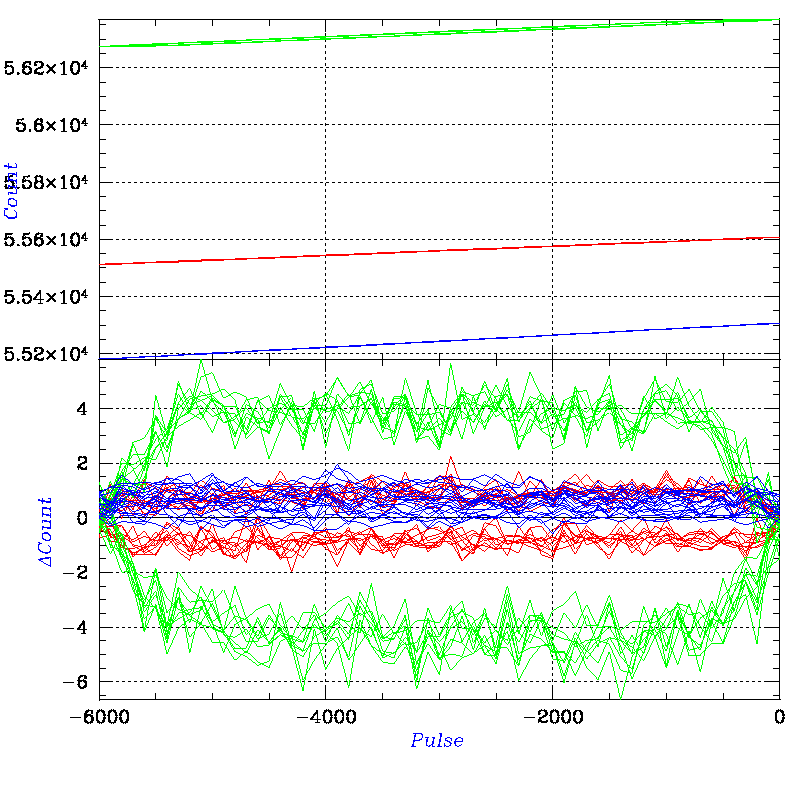The height and width of the screenshot is (797, 797).
Task: Click the green line in upper plot
Action: (x=439, y=33)
